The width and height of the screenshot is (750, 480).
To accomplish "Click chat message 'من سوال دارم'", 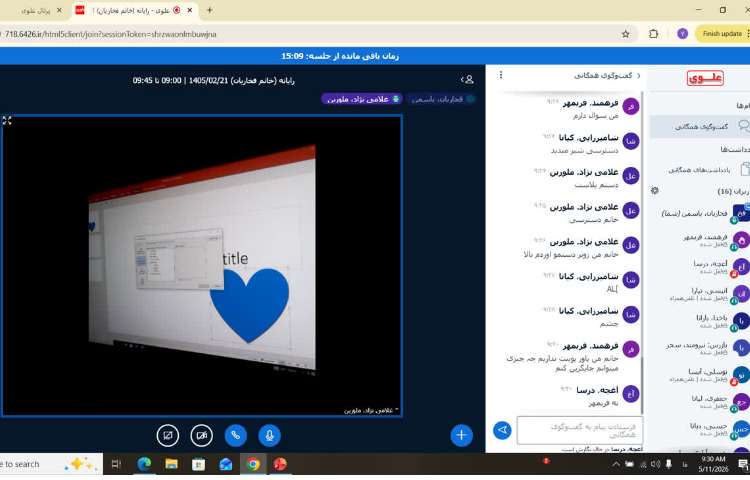I will point(595,116).
